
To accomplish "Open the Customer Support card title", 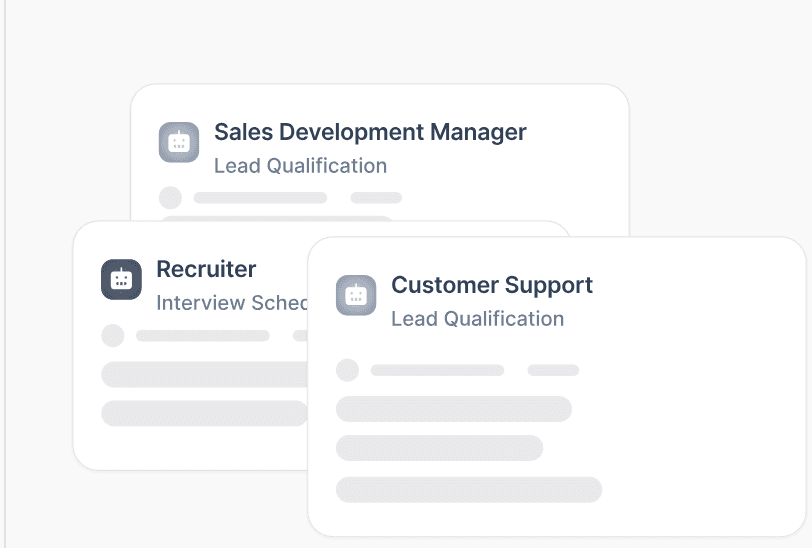I will (492, 285).
